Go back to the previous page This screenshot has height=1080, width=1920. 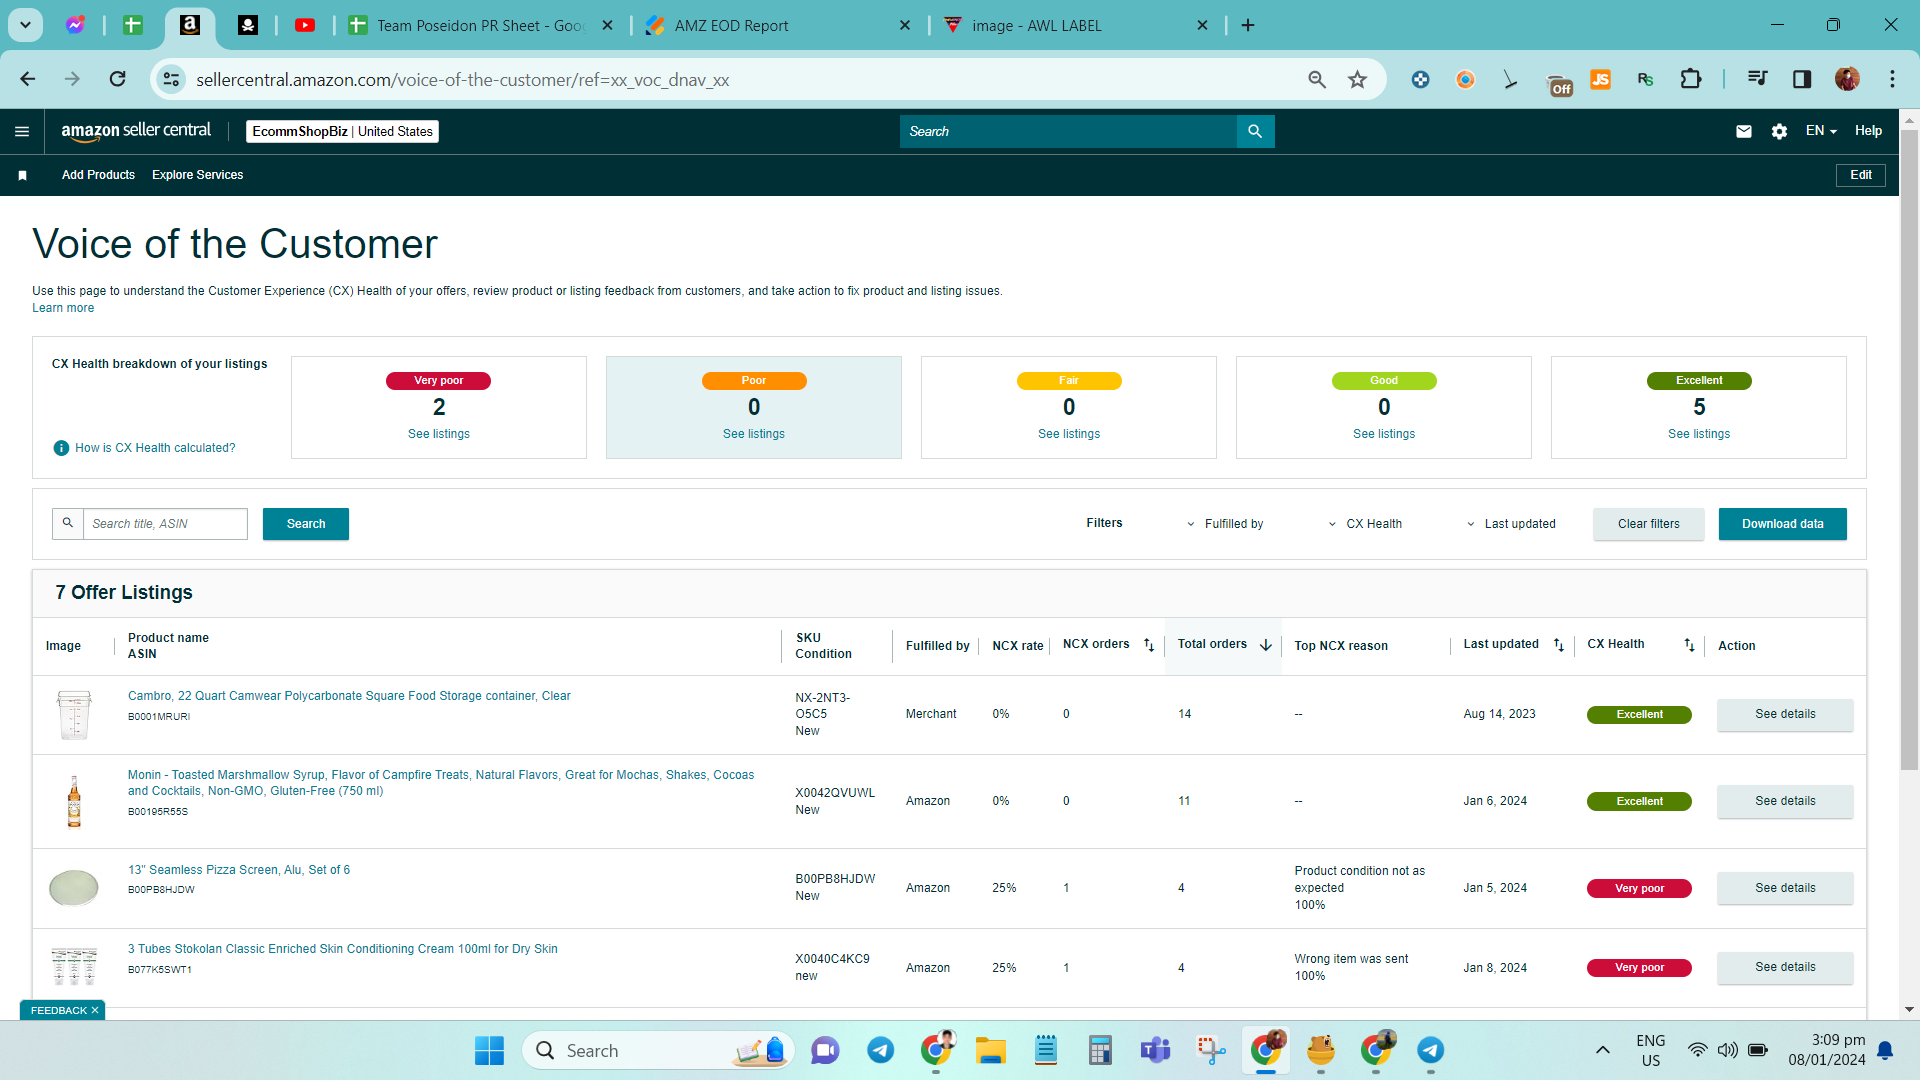tap(28, 79)
